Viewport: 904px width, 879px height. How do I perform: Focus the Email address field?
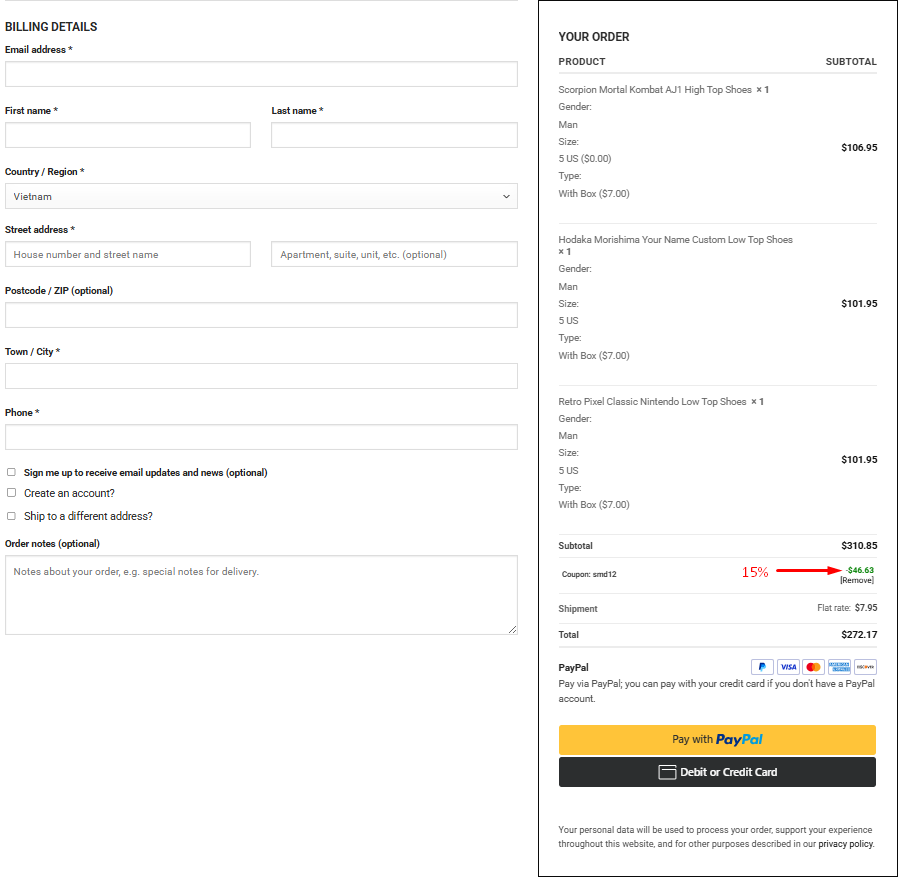click(x=261, y=74)
